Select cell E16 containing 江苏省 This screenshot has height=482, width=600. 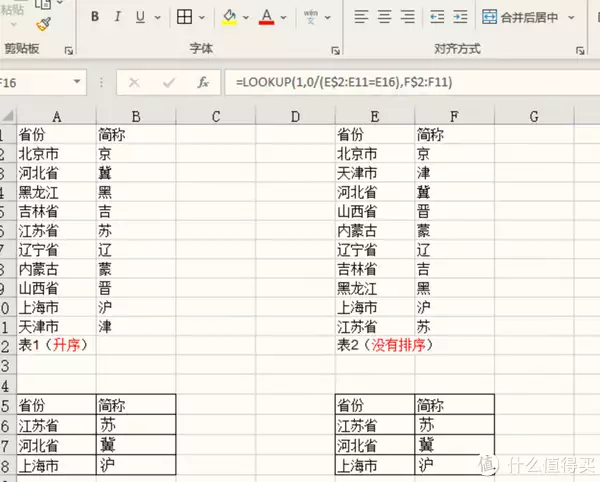coord(375,425)
